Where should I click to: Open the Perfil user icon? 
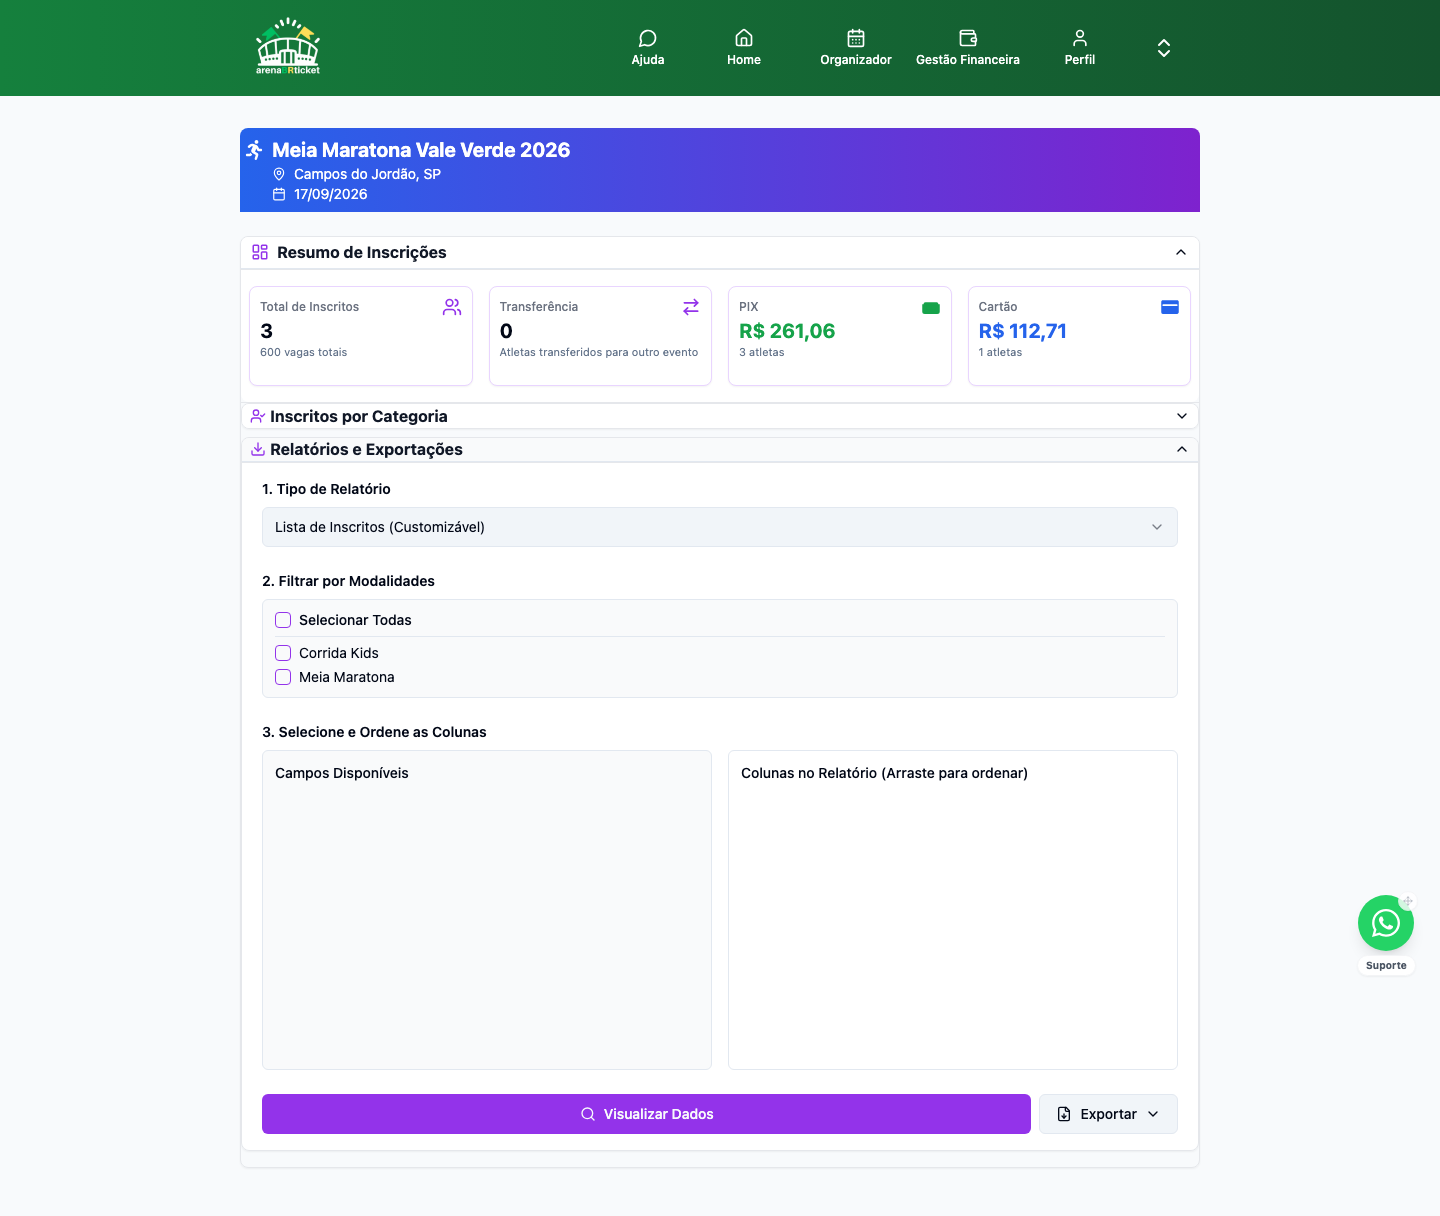pyautogui.click(x=1080, y=38)
